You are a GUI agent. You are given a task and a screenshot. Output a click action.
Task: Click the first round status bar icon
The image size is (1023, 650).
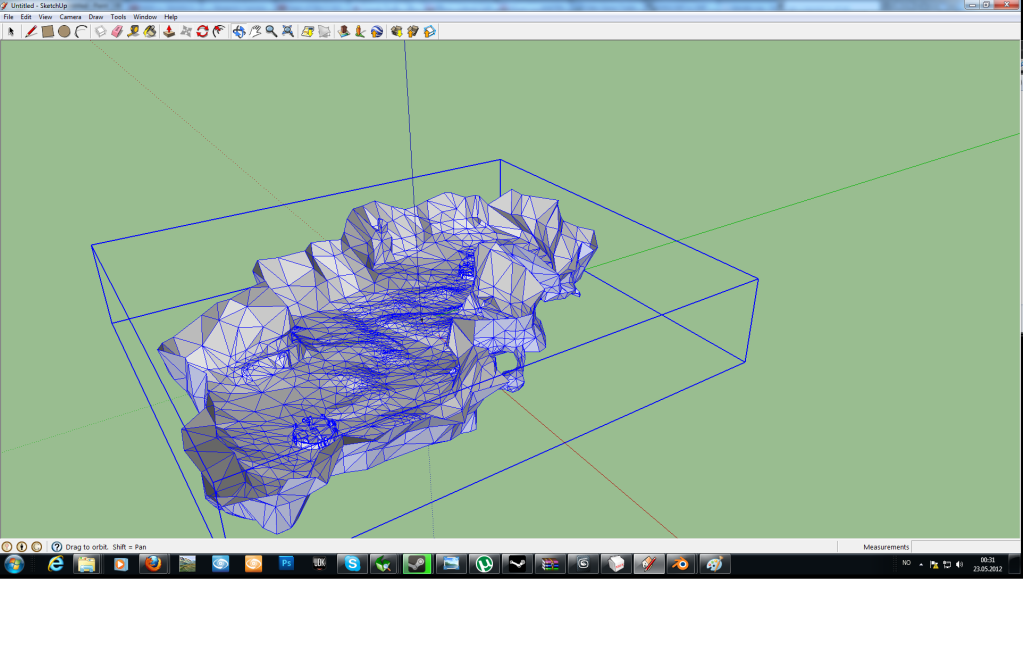pos(7,547)
